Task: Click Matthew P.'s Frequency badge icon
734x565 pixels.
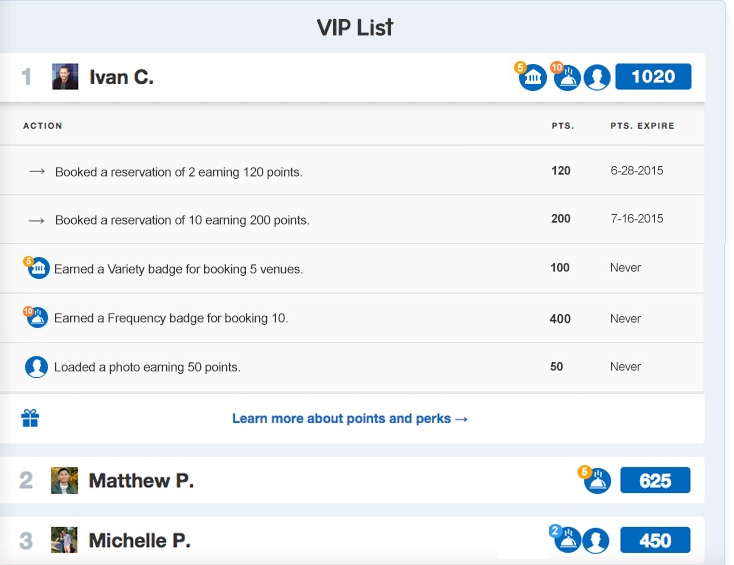Action: coord(597,481)
